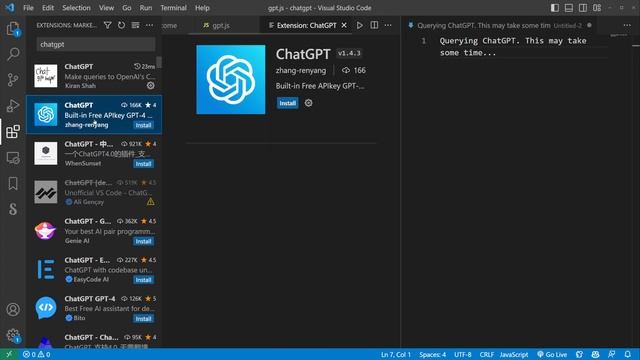This screenshot has height=360, width=640.
Task: Click the gear on Kiran Shah's ChatGPT
Action: tap(151, 86)
